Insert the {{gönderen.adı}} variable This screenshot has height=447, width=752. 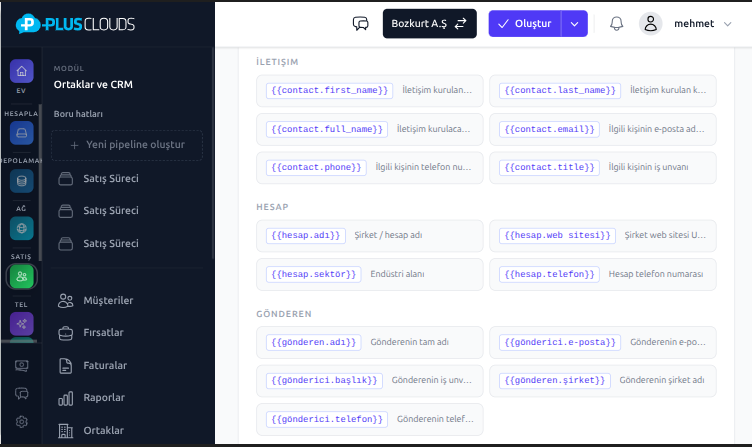[314, 342]
